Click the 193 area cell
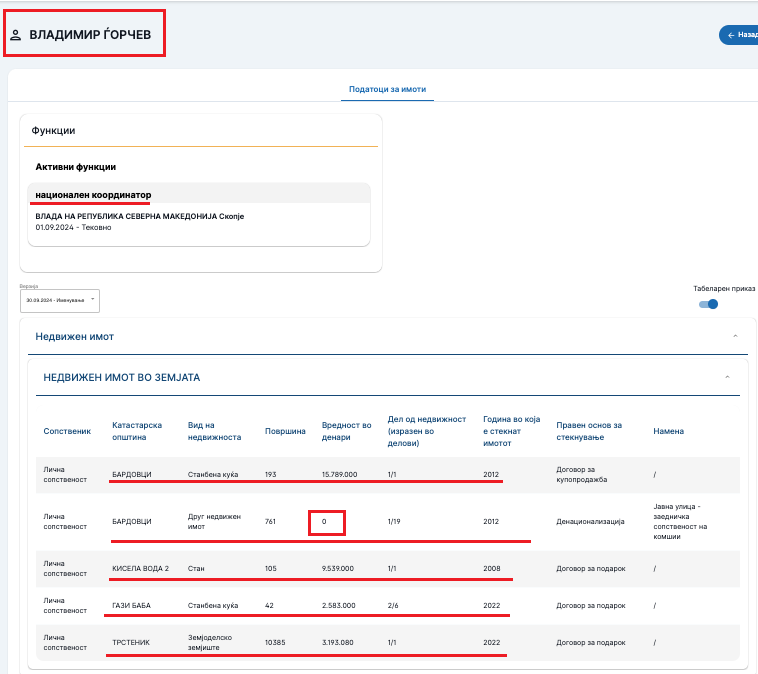 271,474
